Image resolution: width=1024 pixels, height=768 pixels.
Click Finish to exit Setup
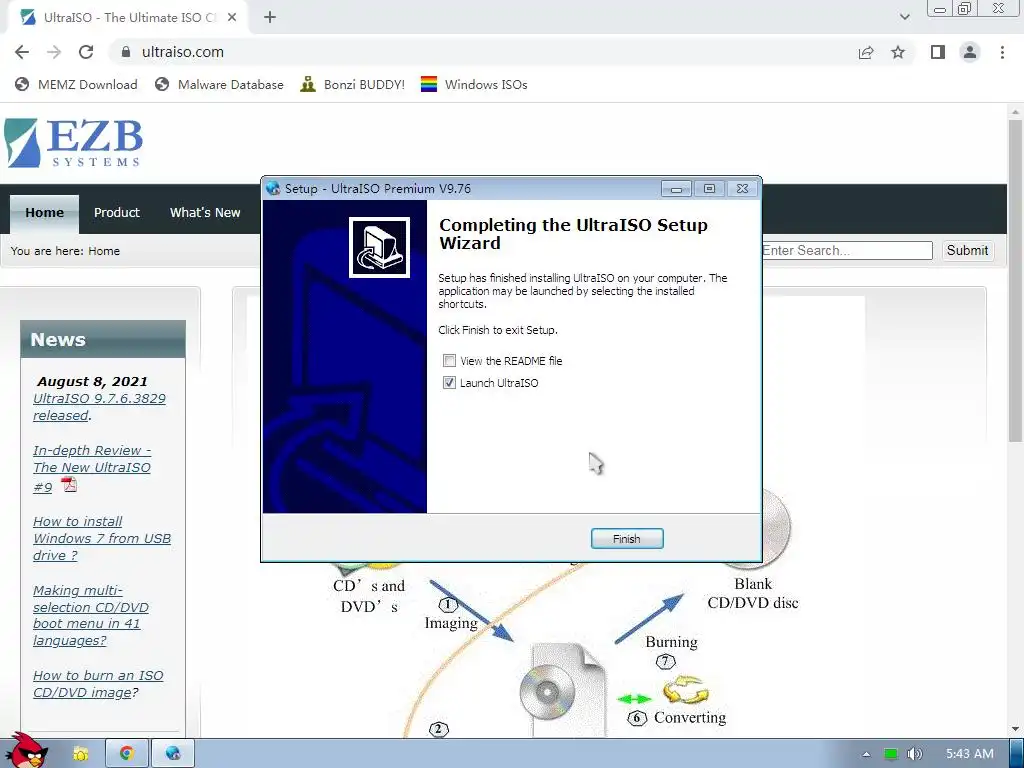[627, 539]
